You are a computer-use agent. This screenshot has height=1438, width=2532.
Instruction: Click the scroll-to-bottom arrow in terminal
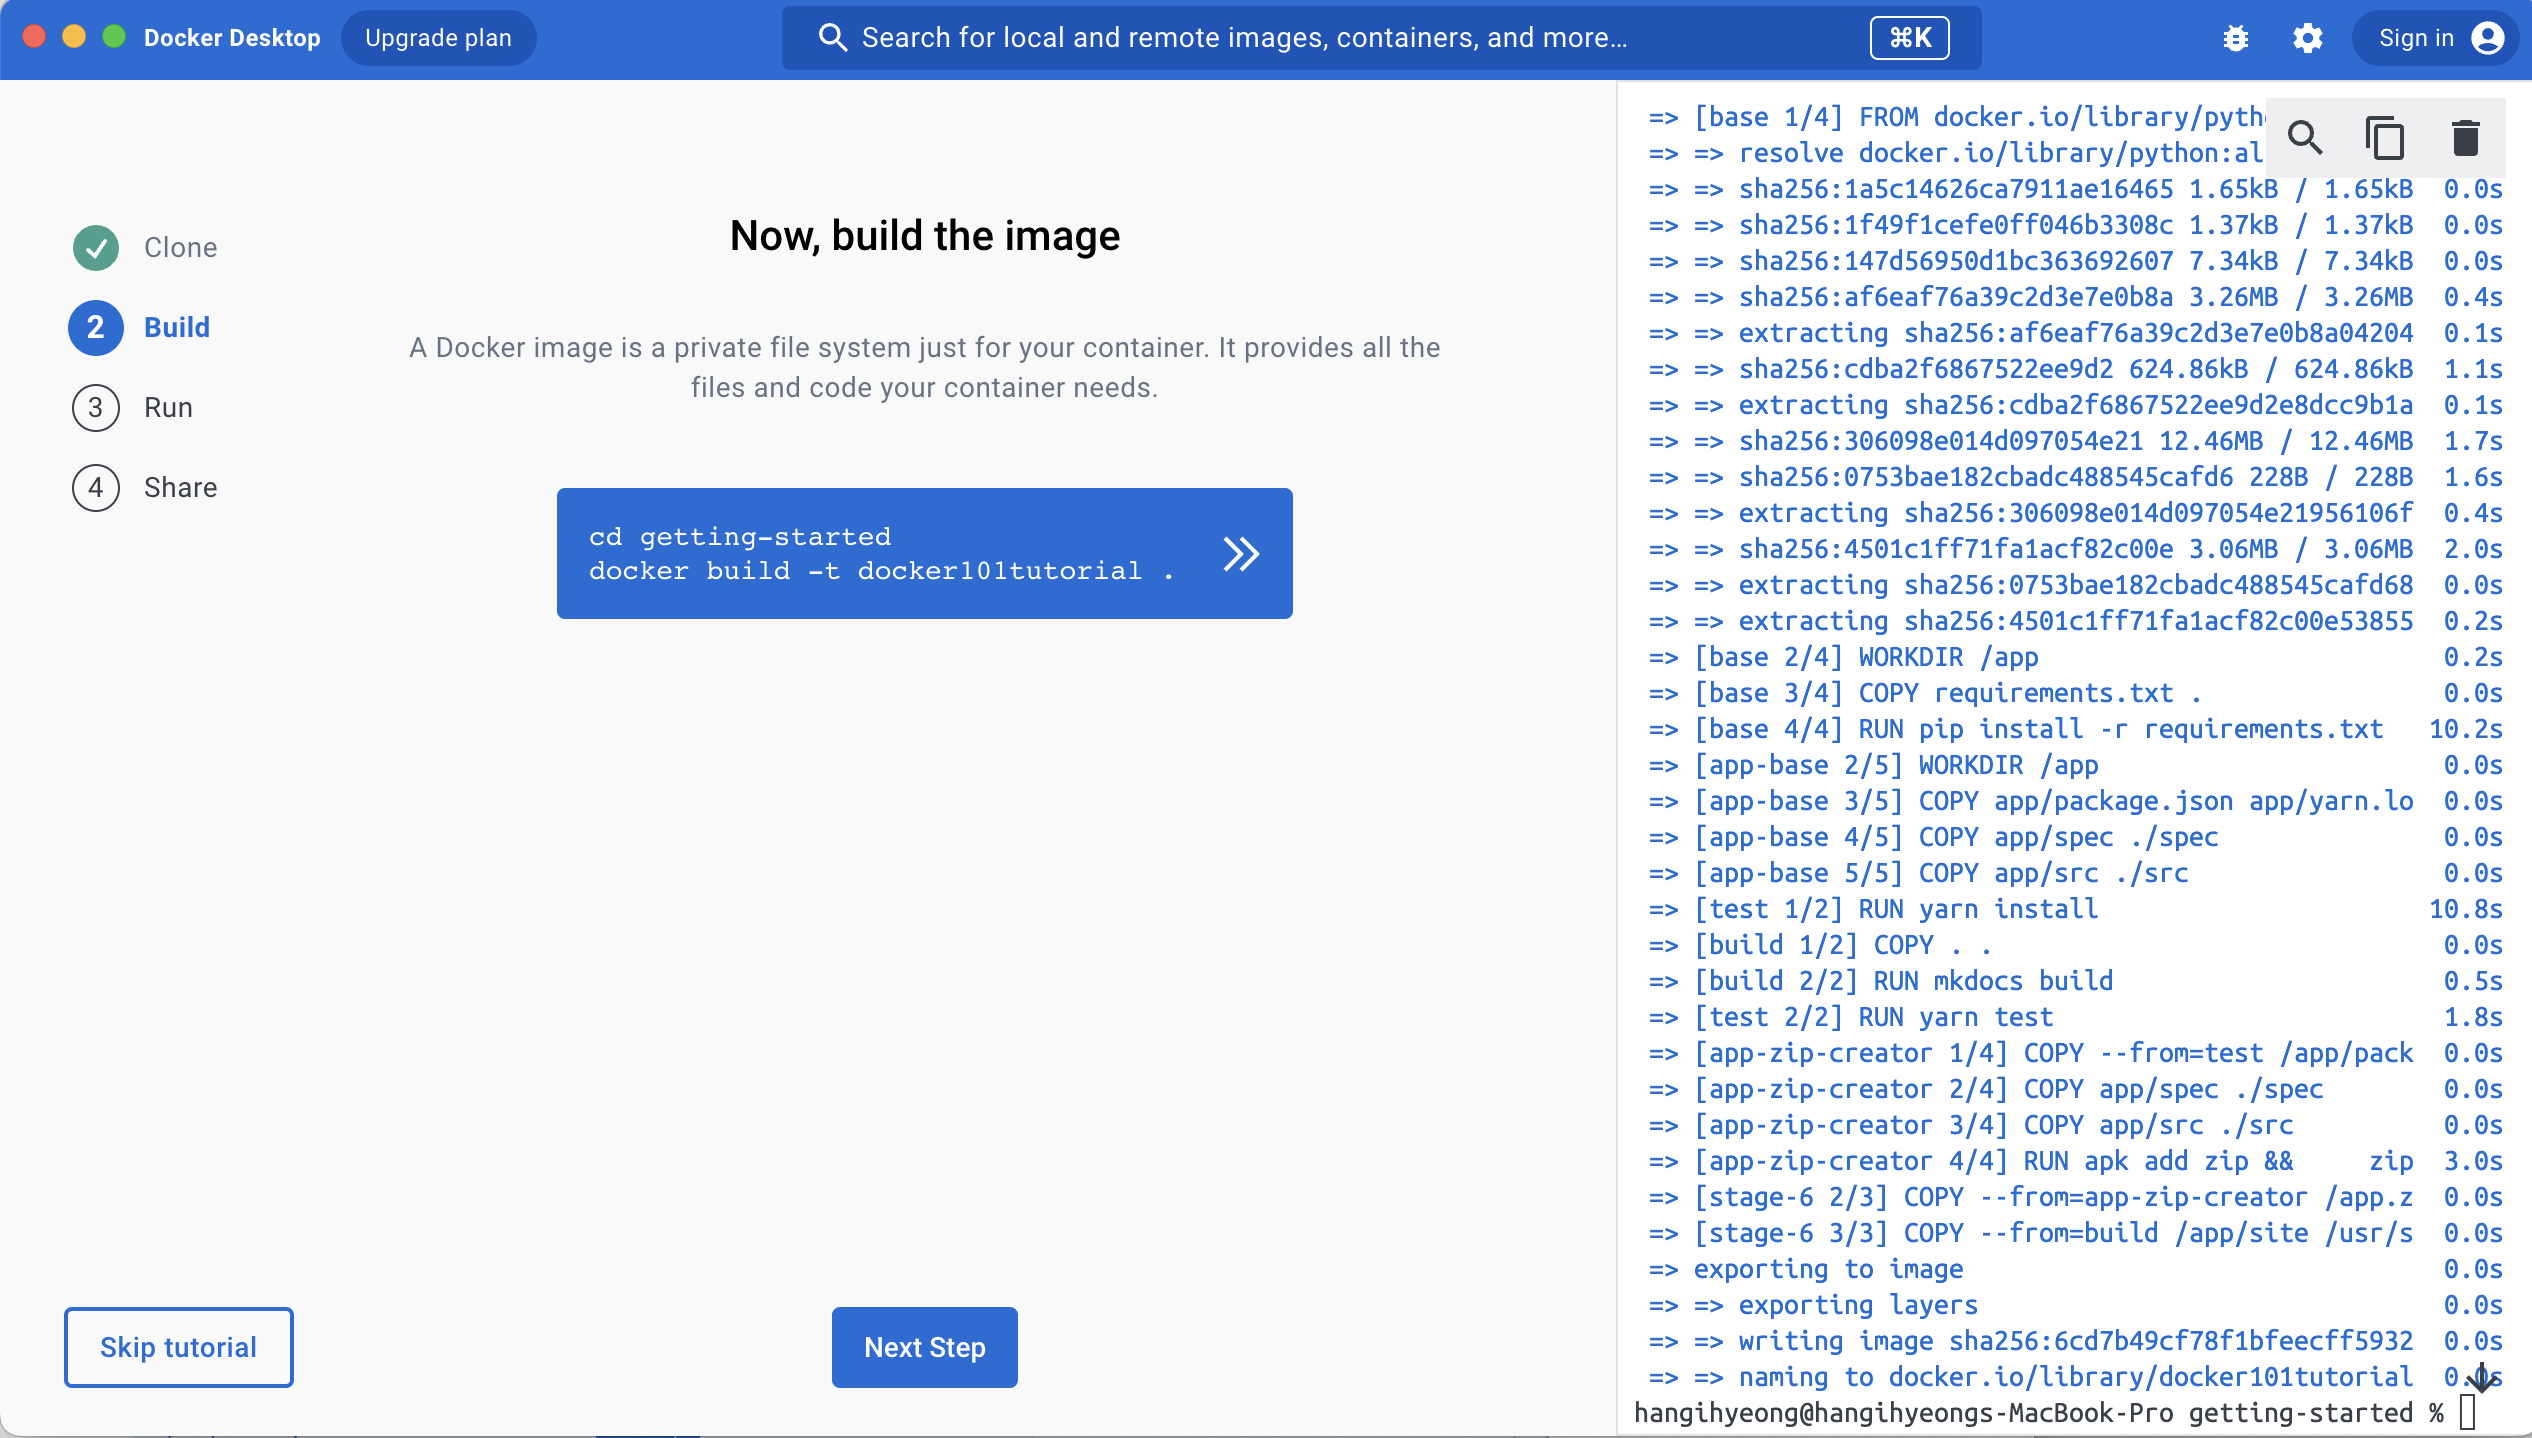[2481, 1377]
